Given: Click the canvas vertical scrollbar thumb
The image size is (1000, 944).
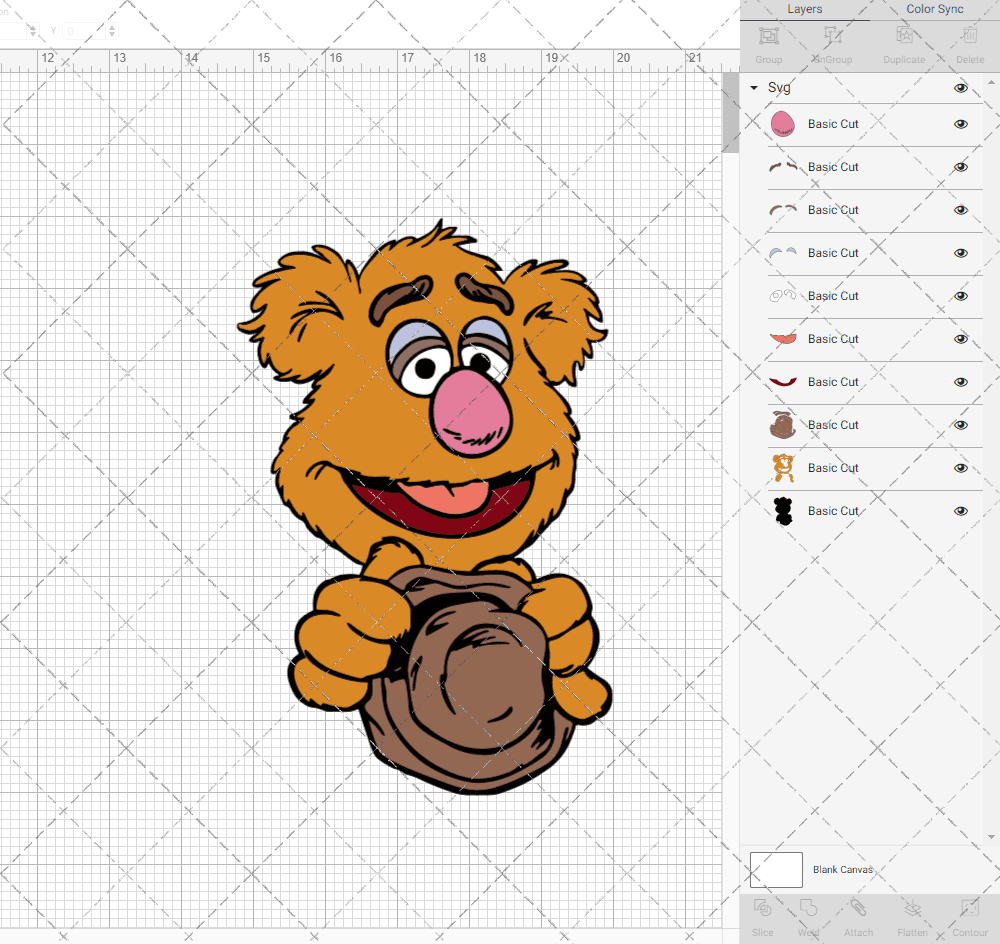Looking at the screenshot, I should 730,112.
